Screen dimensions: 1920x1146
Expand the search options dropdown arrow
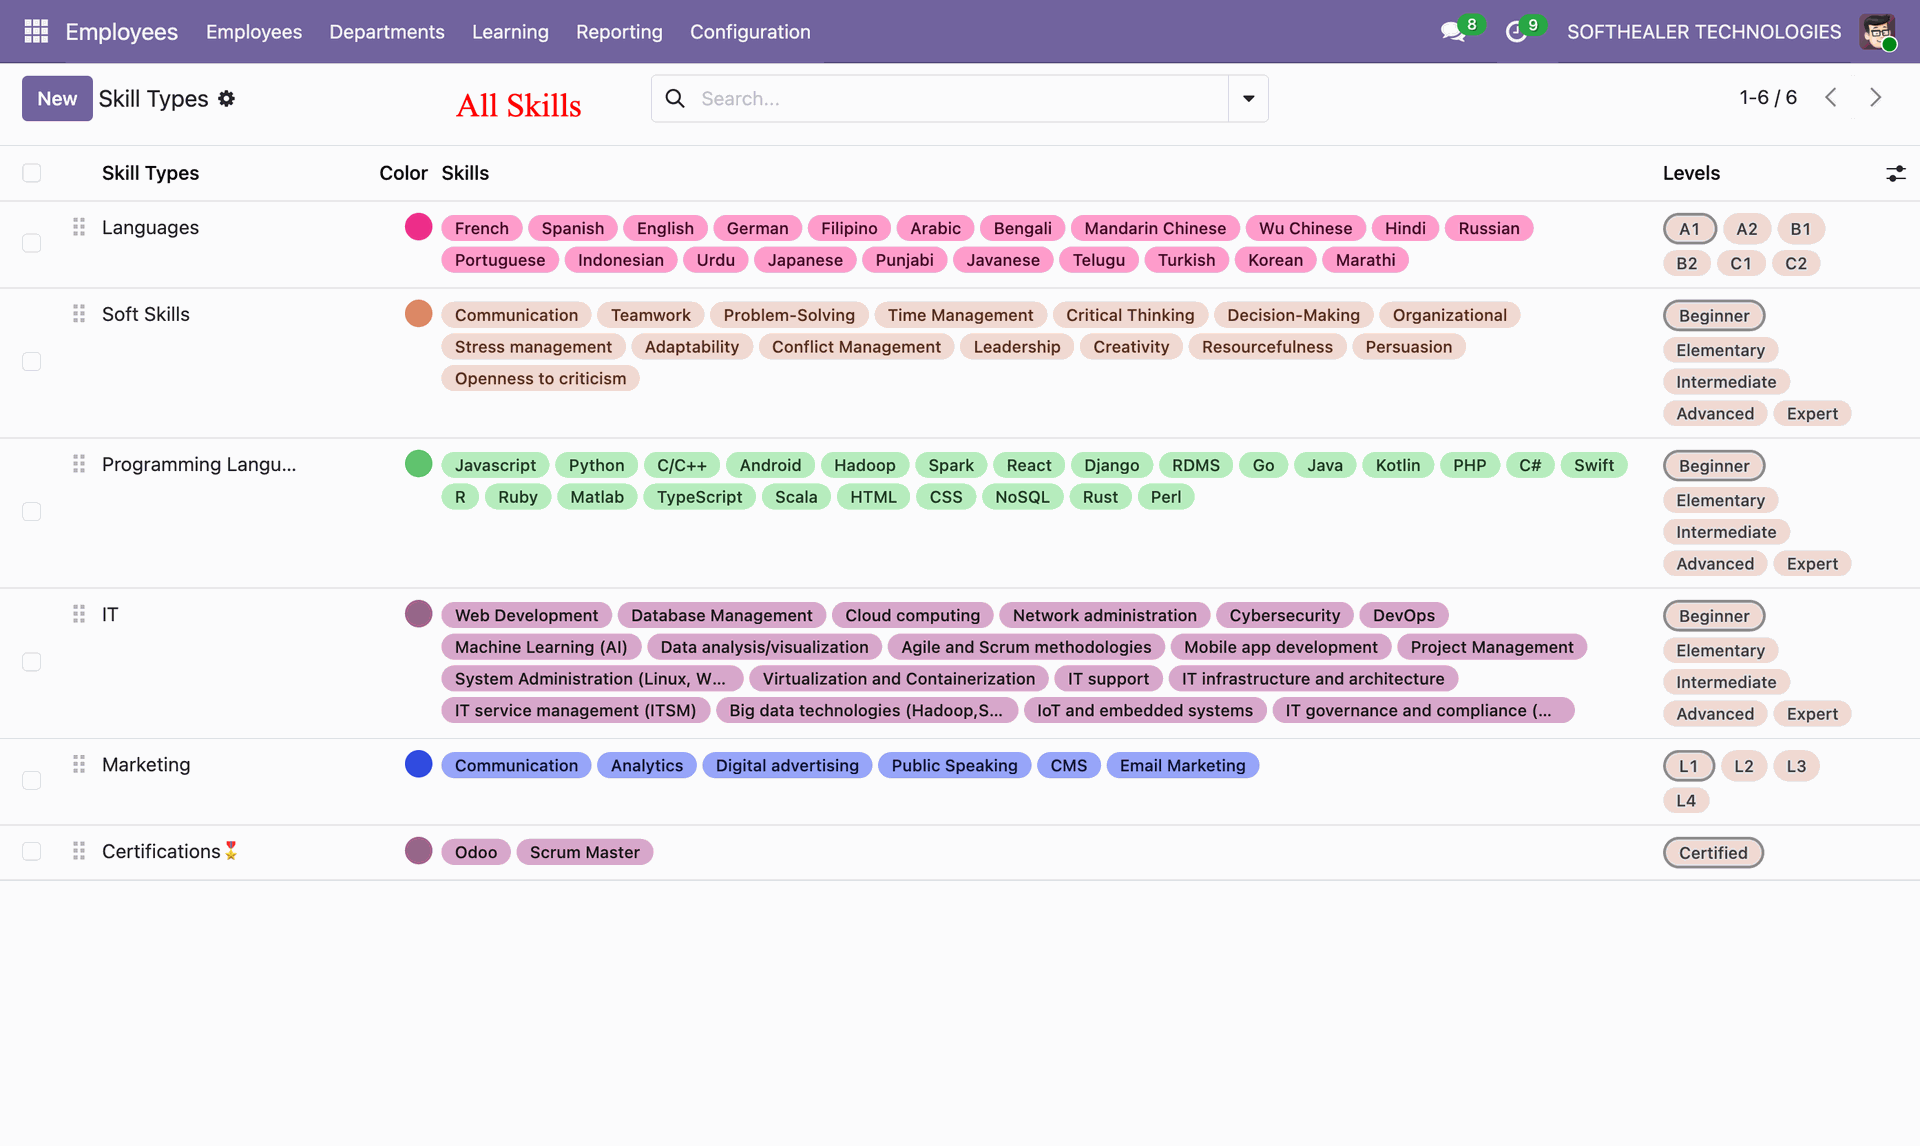click(x=1248, y=98)
